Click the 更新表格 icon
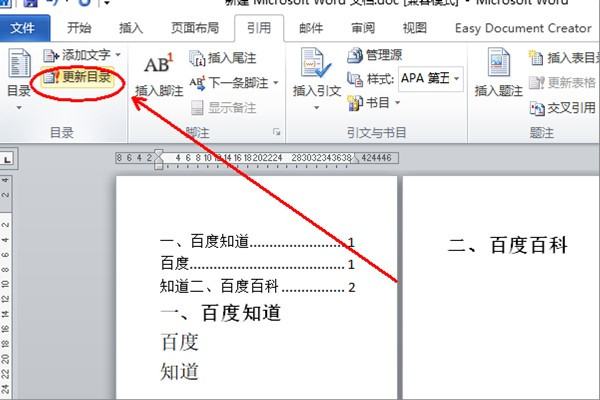The image size is (600, 400). [x=536, y=83]
